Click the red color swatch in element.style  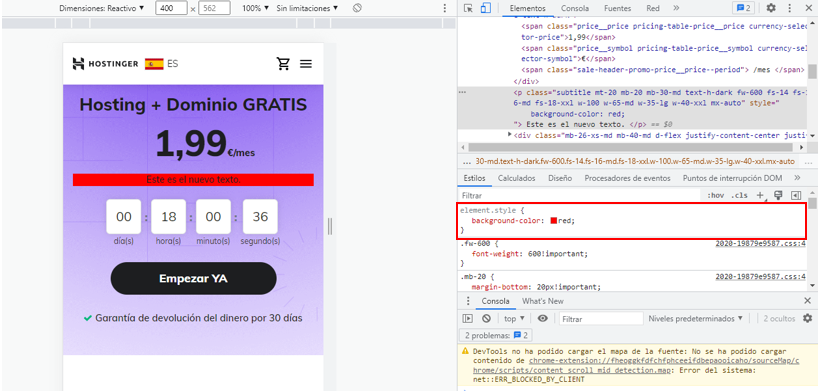tap(554, 221)
